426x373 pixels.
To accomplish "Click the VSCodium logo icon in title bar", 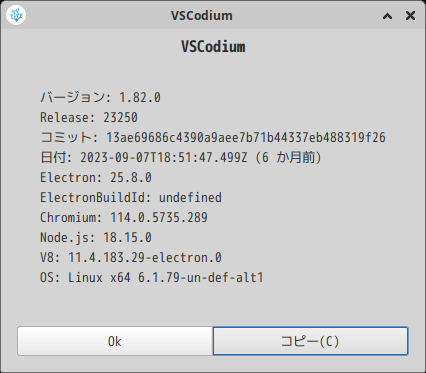I will point(16,15).
